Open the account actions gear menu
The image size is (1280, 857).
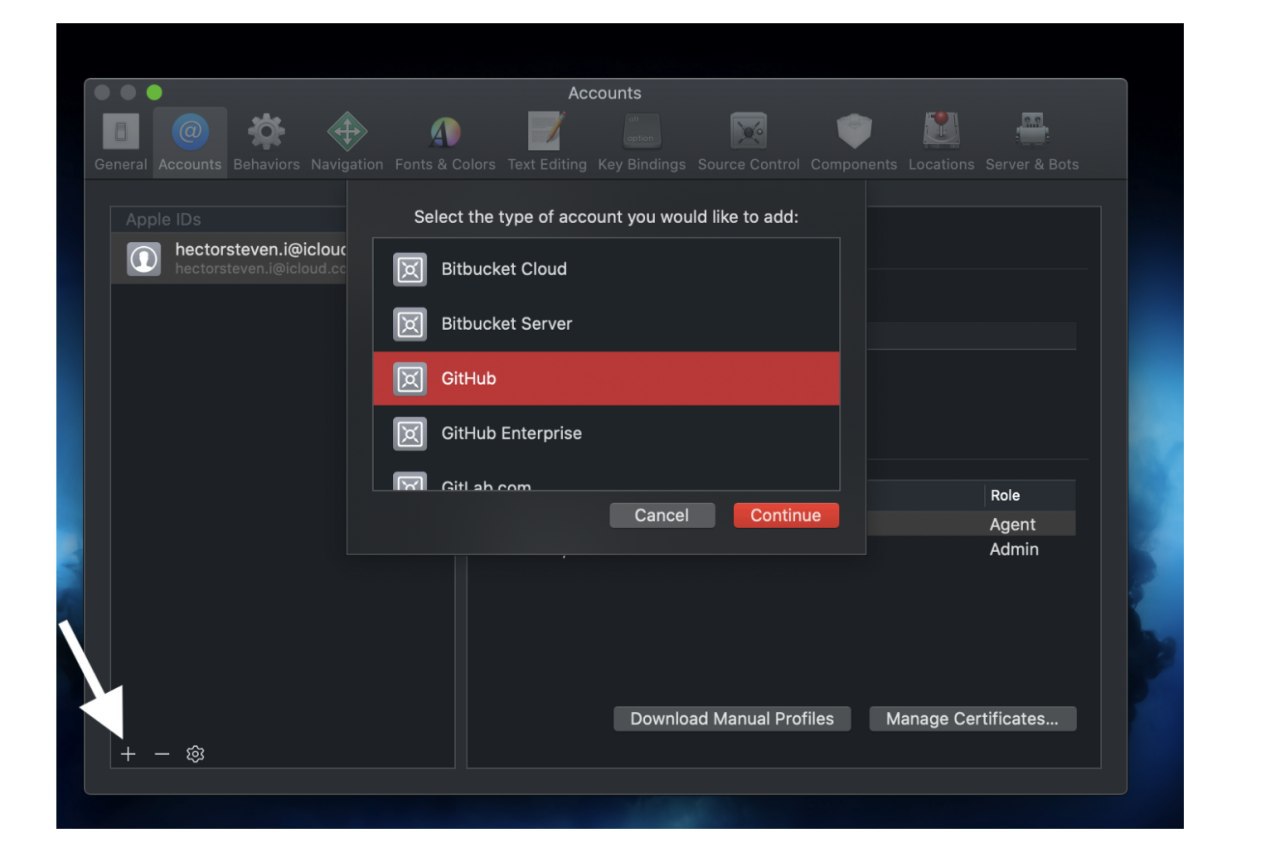coord(196,754)
